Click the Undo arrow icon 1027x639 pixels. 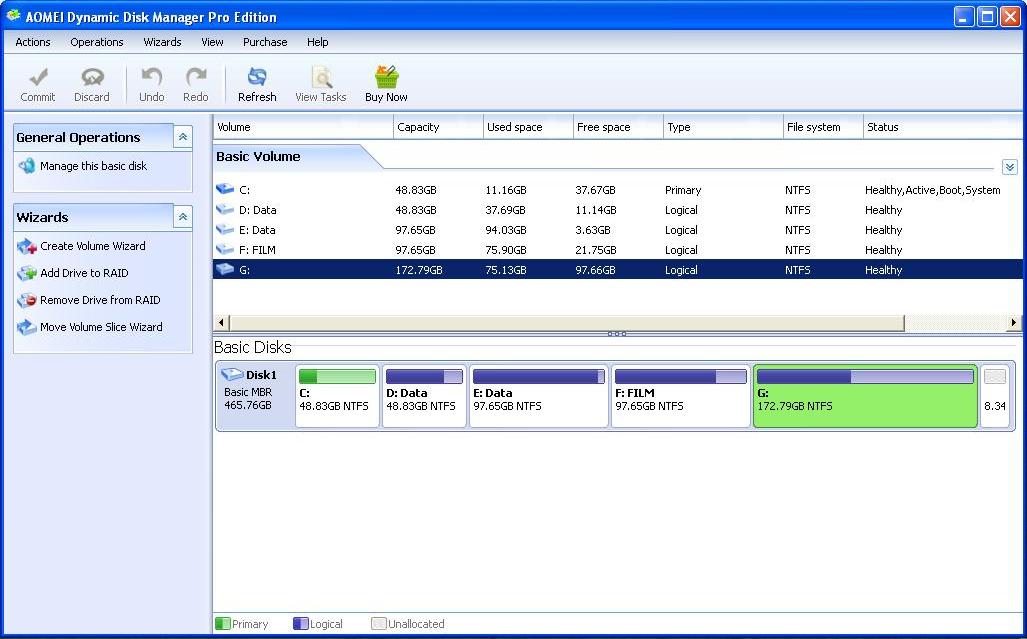[151, 77]
